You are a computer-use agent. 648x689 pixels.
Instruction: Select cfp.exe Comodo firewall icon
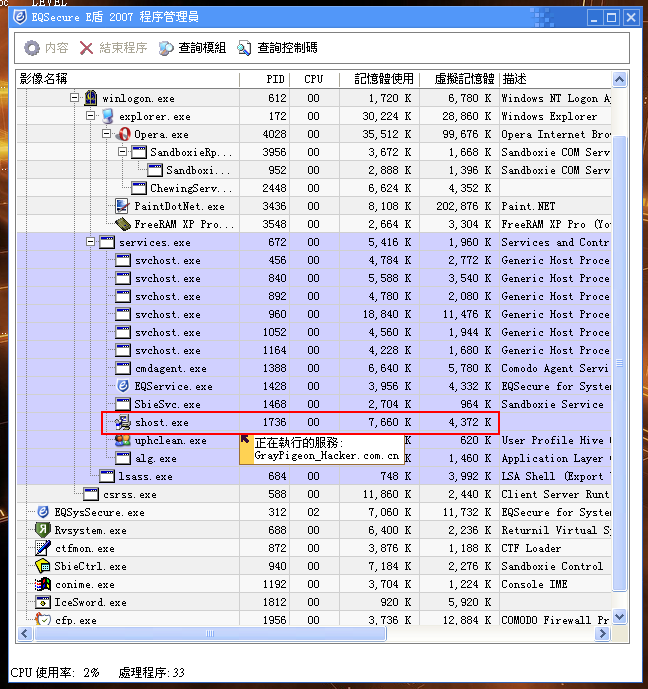[x=43, y=619]
